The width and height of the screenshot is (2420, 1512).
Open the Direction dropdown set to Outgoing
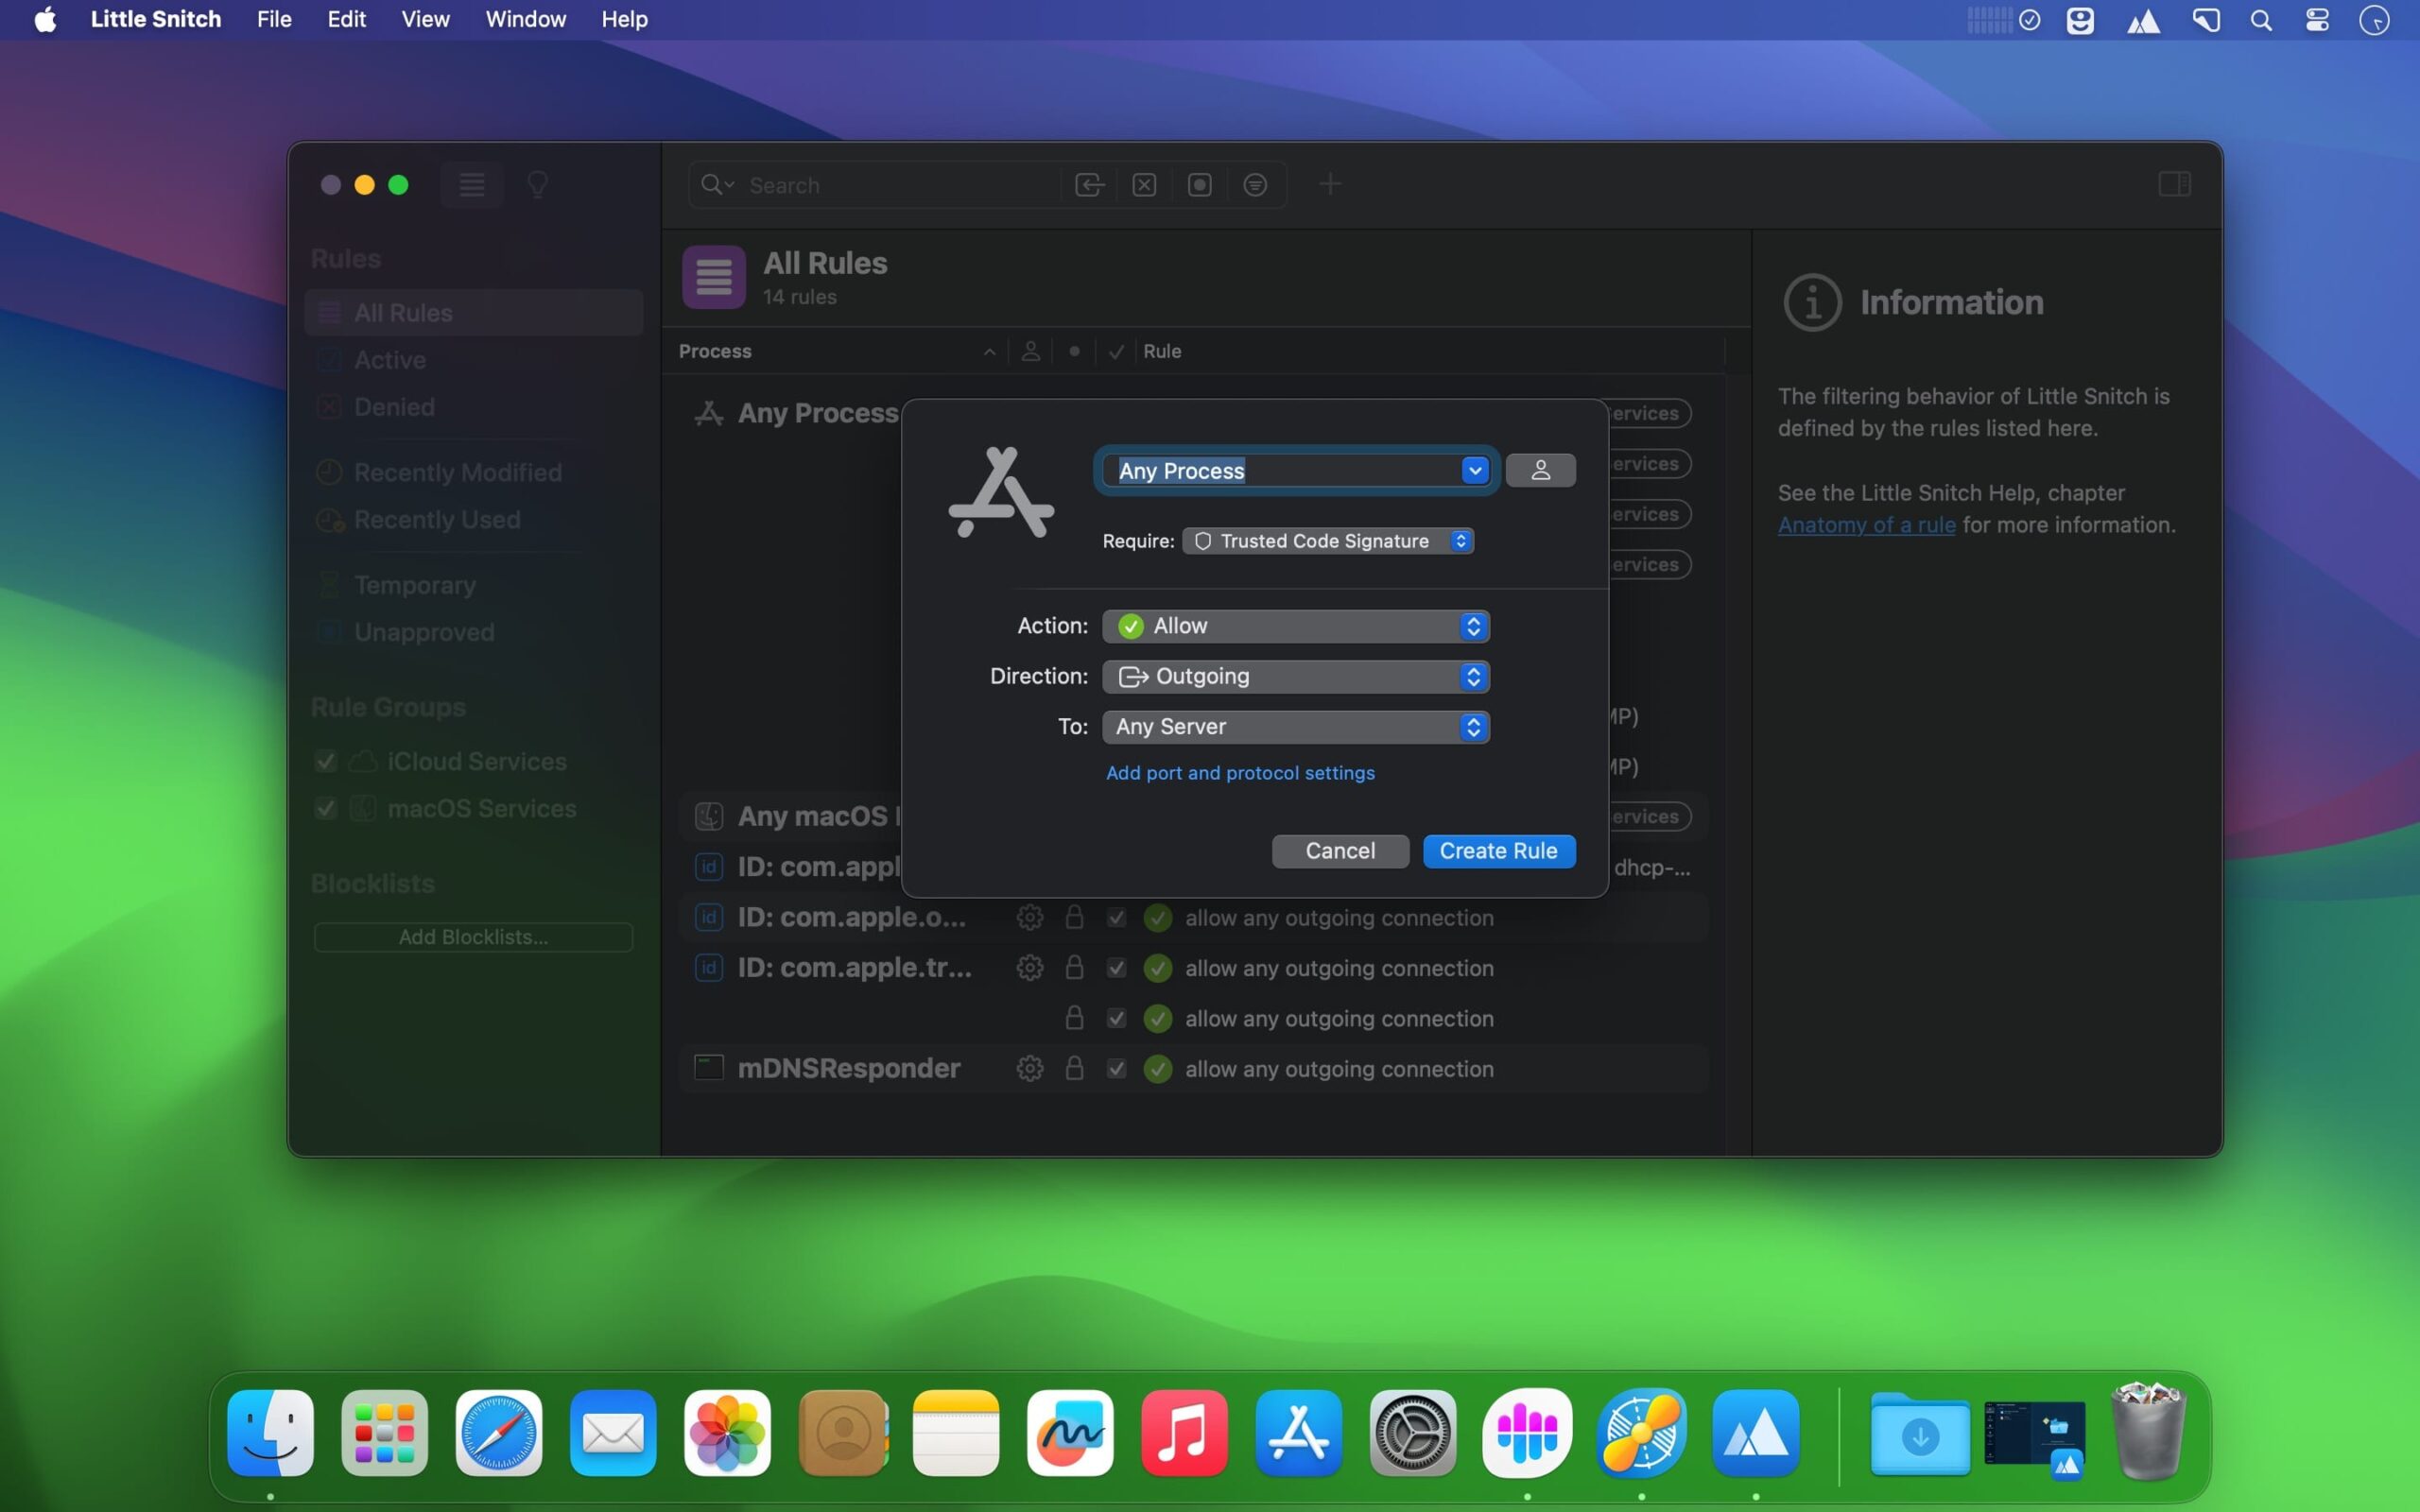point(1295,676)
